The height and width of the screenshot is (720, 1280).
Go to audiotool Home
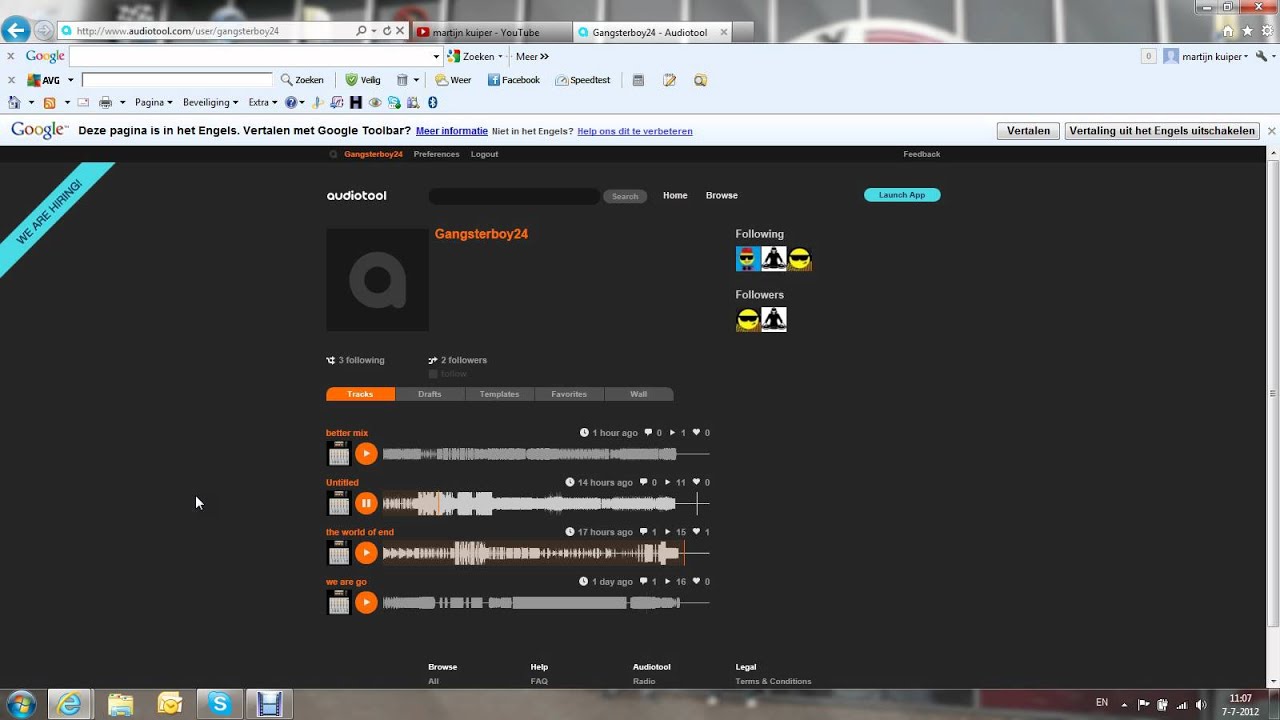(x=675, y=195)
